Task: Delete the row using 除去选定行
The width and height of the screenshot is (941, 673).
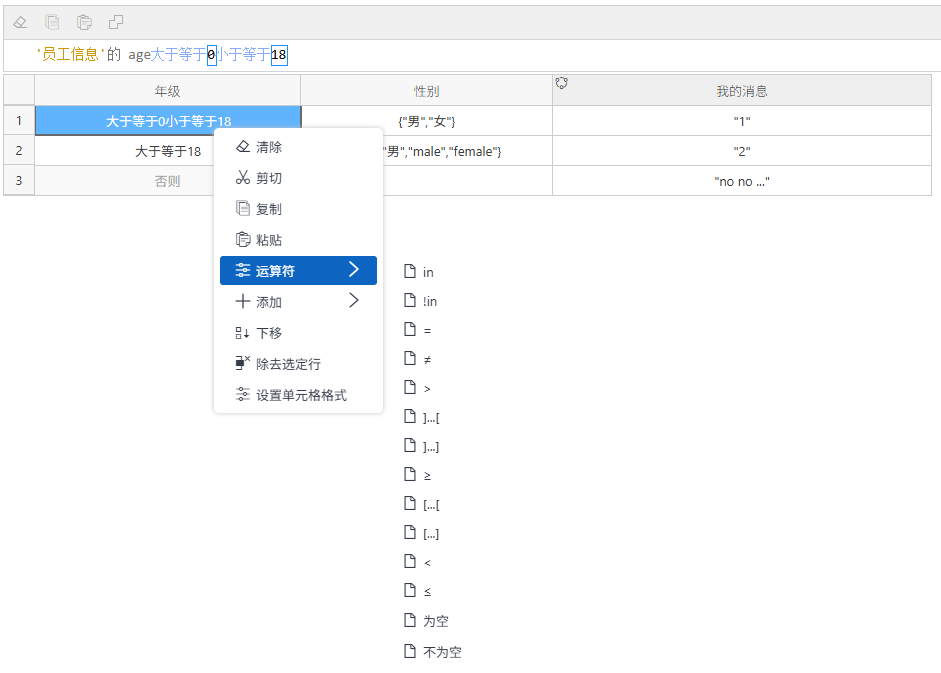Action: 288,364
